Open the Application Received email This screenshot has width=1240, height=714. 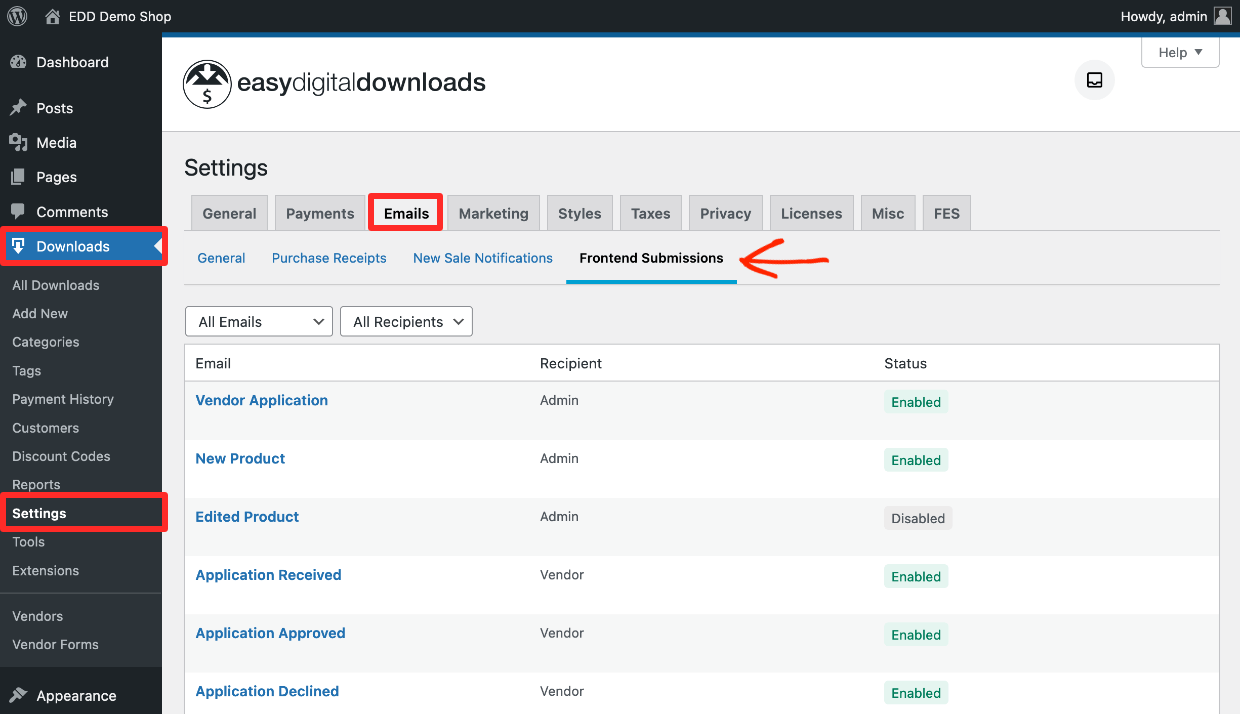click(x=268, y=575)
